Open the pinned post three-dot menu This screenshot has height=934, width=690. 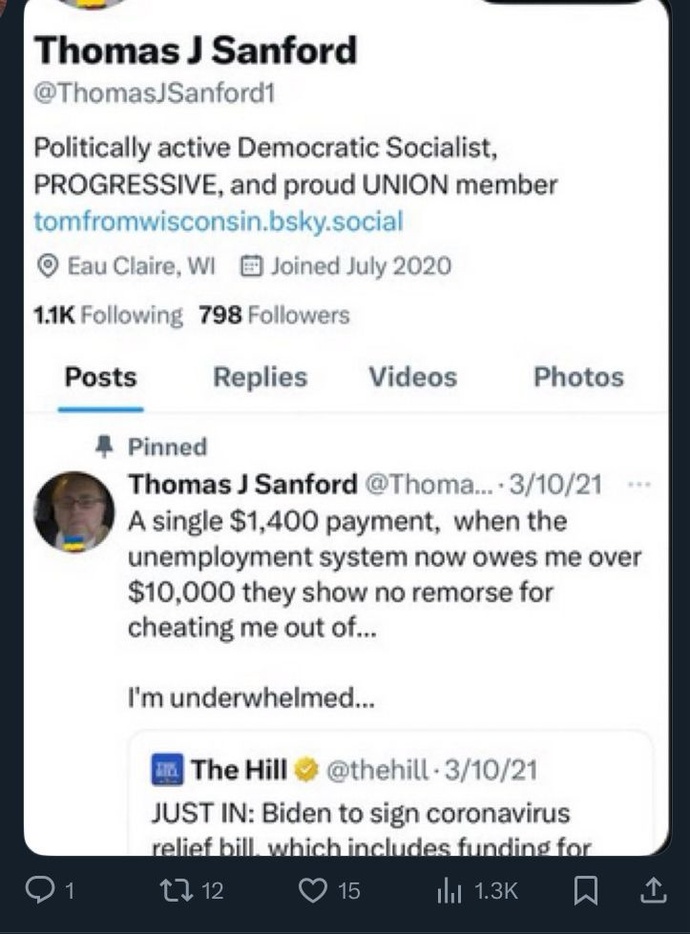coord(640,485)
